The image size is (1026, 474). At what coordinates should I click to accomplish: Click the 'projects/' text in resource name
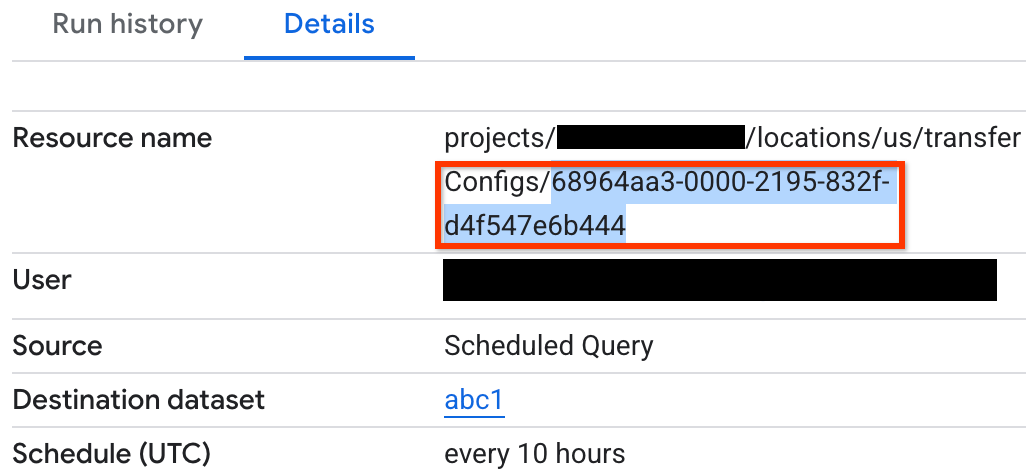coord(499,138)
